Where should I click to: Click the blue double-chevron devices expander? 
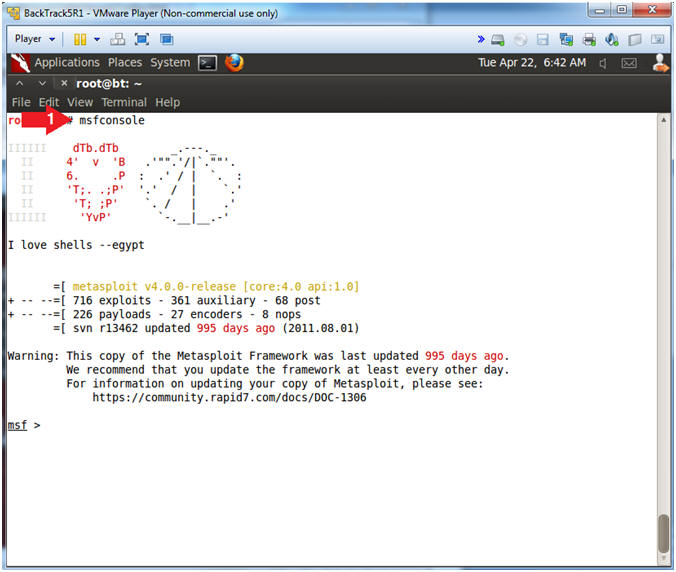481,40
